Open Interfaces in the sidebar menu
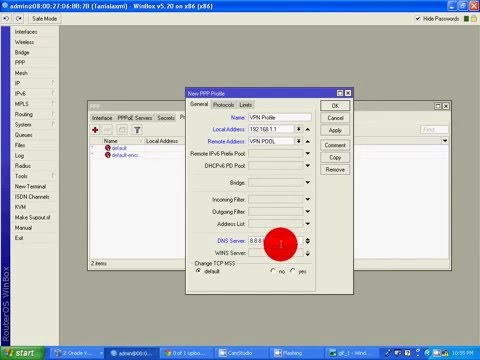The image size is (480, 360). tap(26, 32)
